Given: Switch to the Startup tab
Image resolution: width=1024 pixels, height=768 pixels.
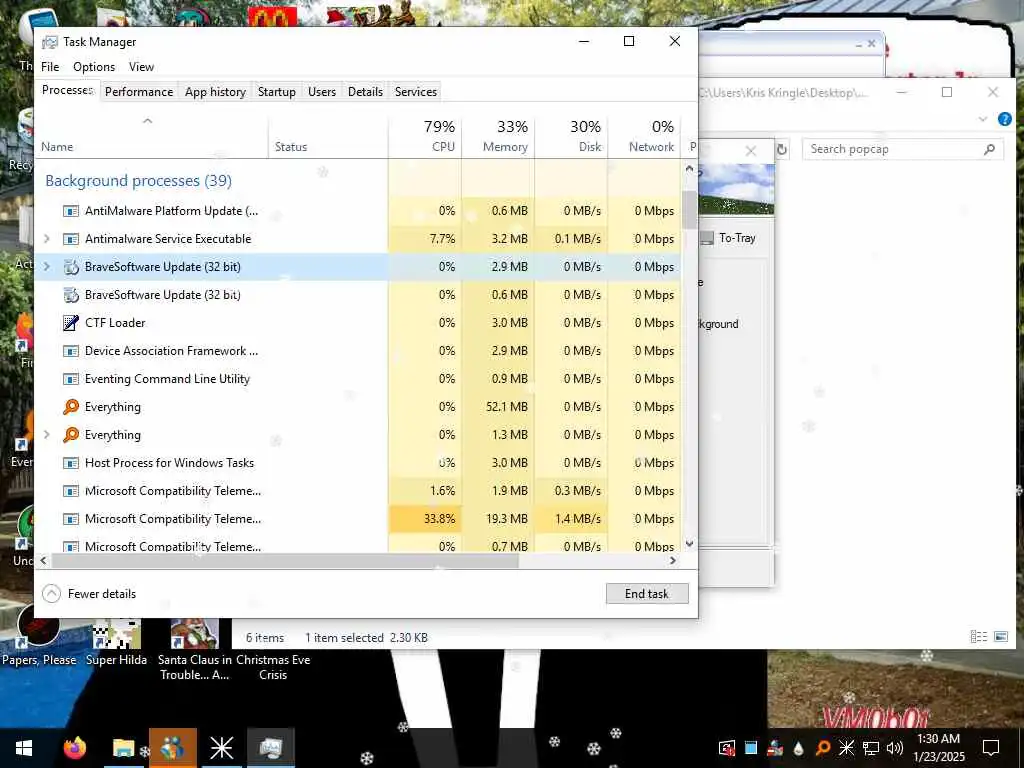Looking at the screenshot, I should coord(277,92).
